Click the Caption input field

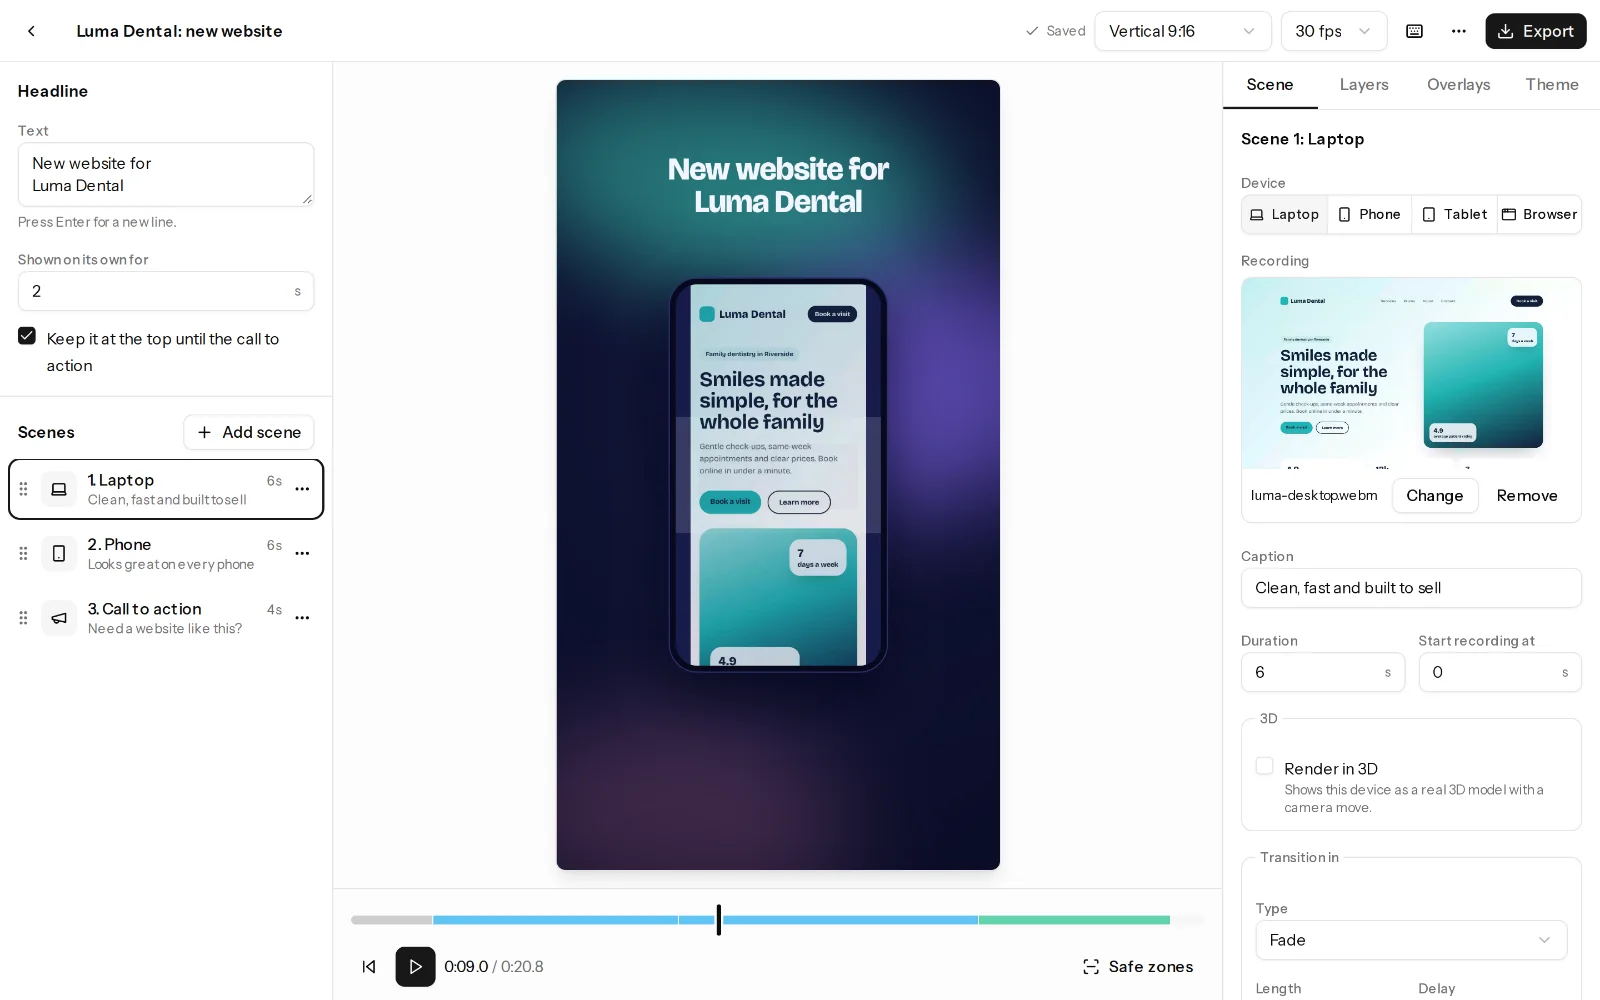1411,588
